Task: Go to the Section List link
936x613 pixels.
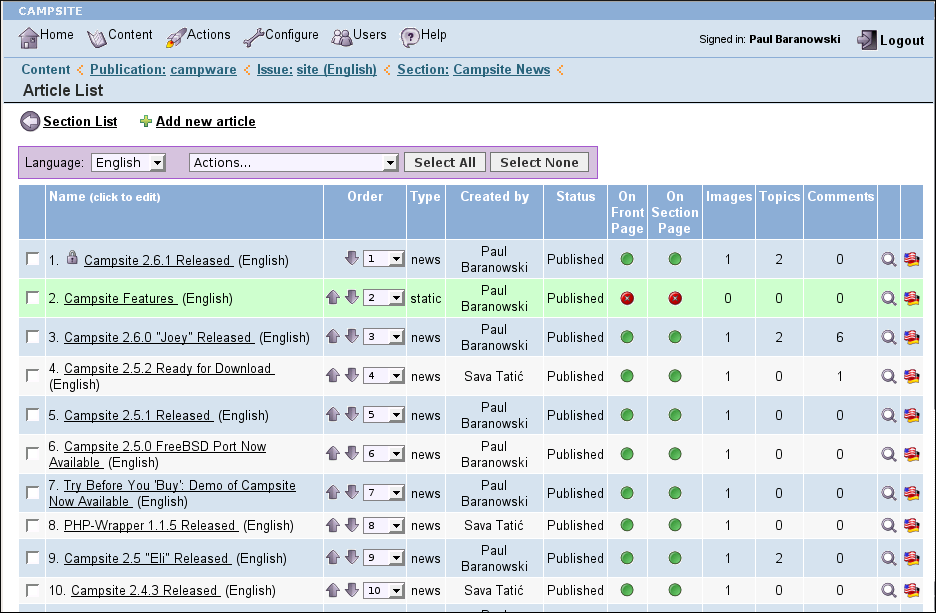Action: click(80, 121)
